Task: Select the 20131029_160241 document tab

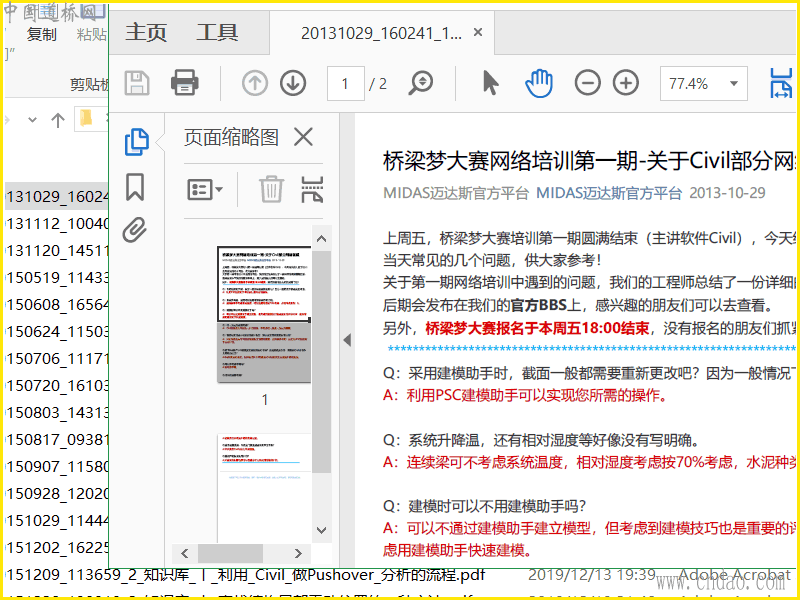Action: [x=381, y=33]
